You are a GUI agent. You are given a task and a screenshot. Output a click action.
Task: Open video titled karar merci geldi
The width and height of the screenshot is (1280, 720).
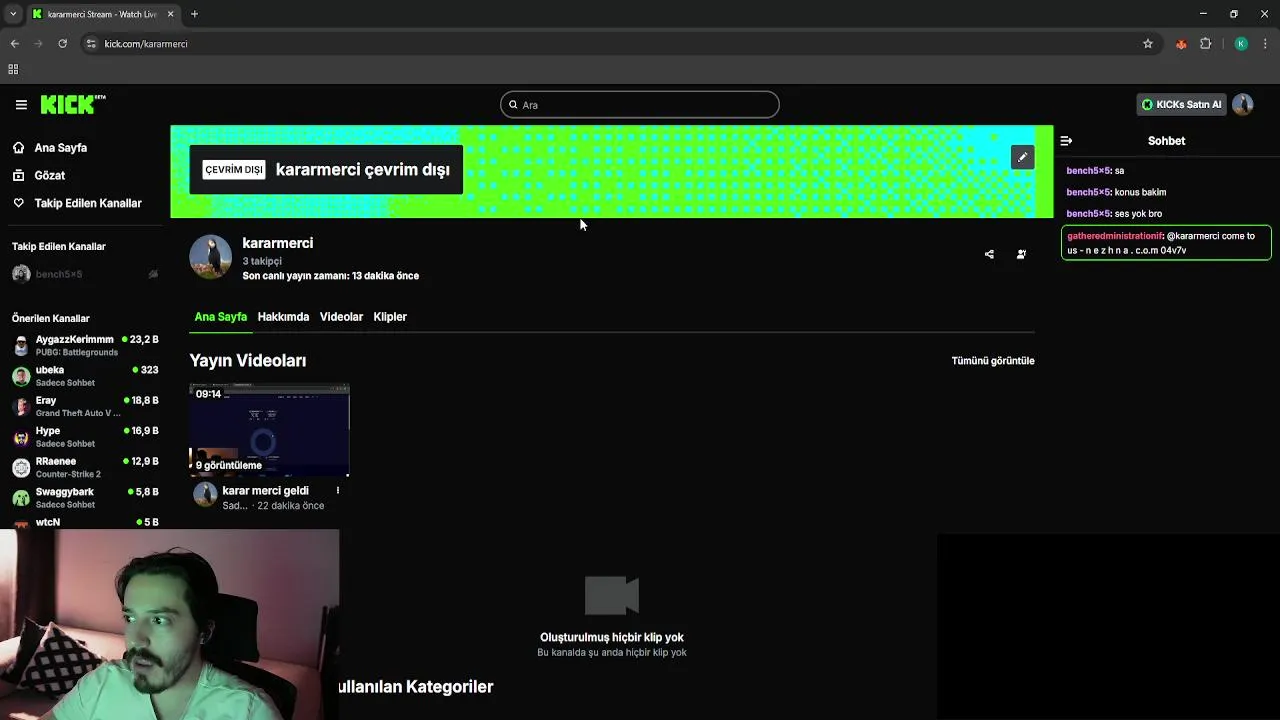(265, 491)
